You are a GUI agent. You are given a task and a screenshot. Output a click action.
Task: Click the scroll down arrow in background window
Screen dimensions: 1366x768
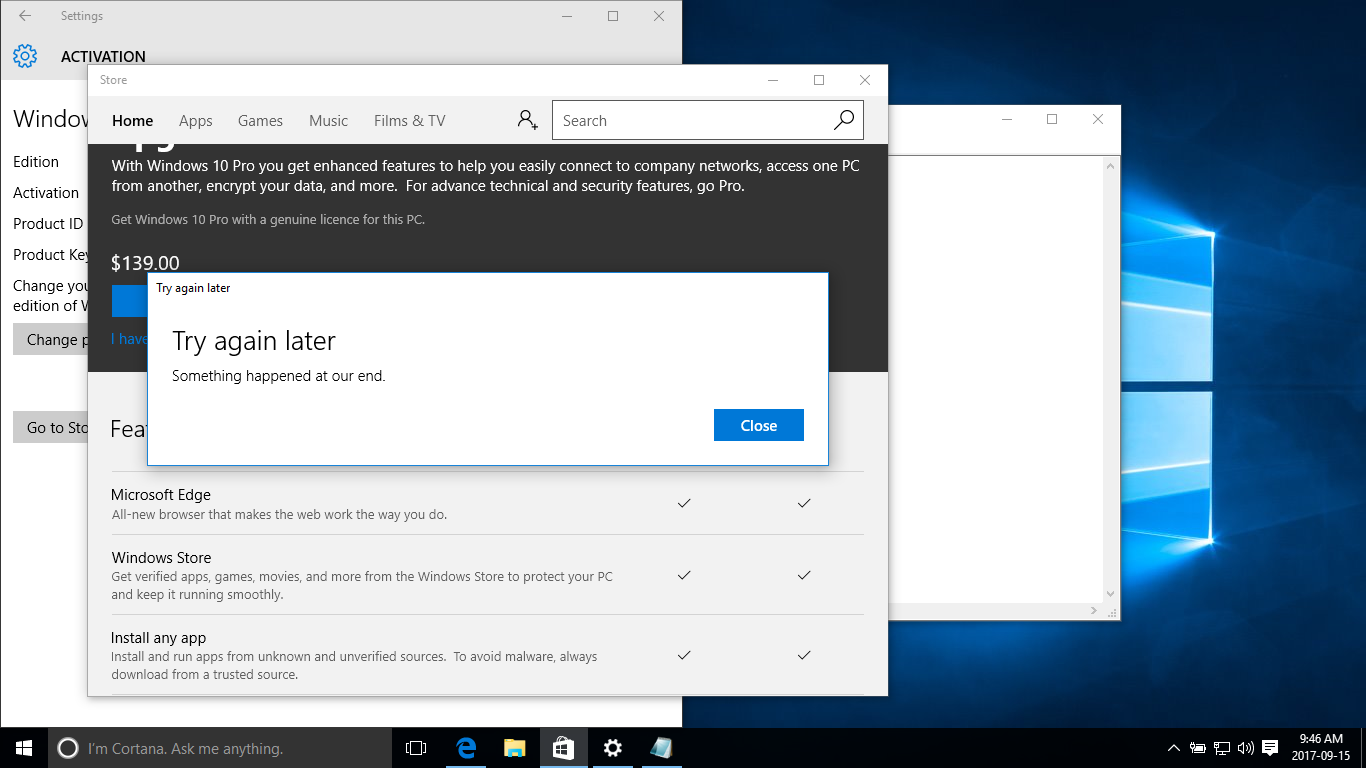[1111, 594]
